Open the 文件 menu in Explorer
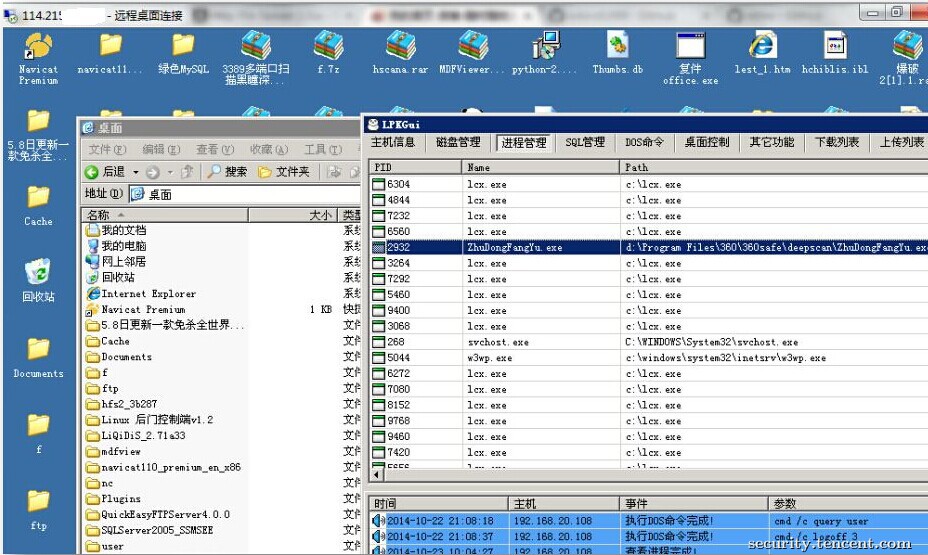This screenshot has height=555, width=928. tap(107, 150)
